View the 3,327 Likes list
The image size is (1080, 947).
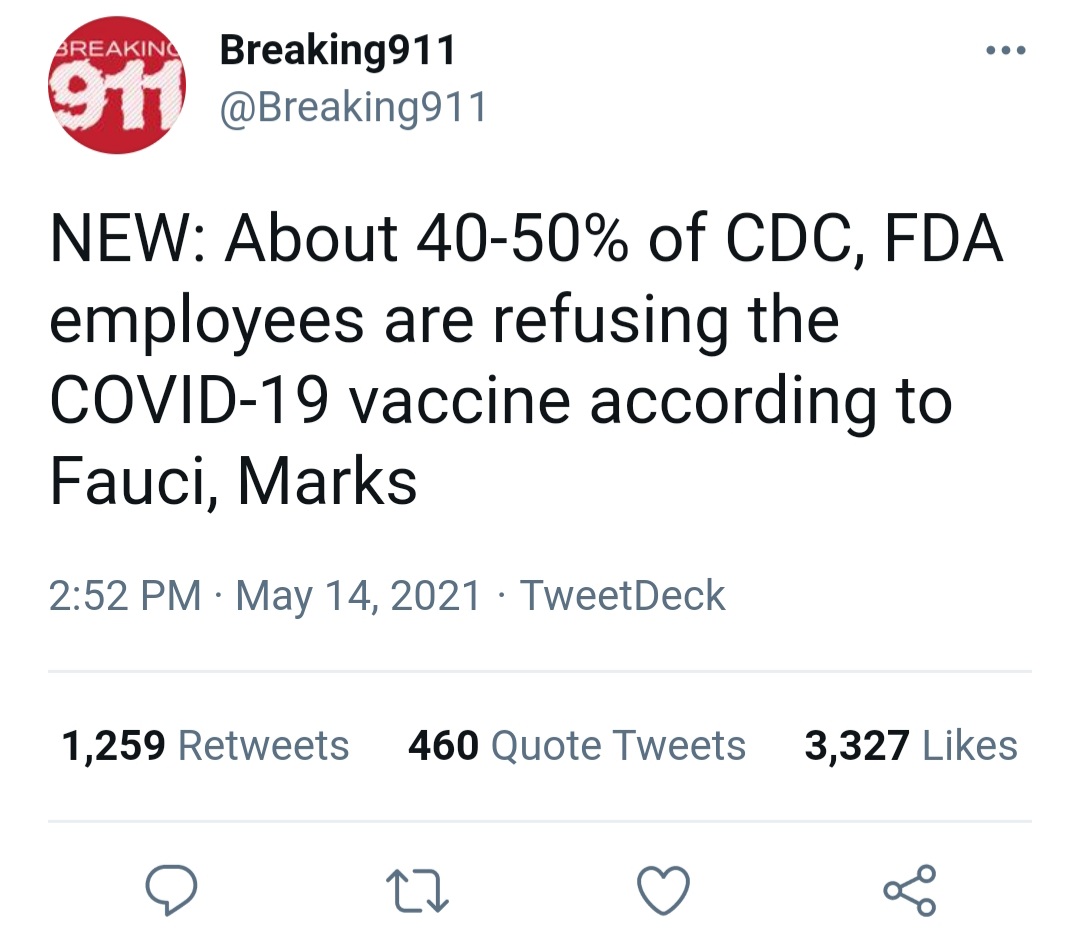911,746
